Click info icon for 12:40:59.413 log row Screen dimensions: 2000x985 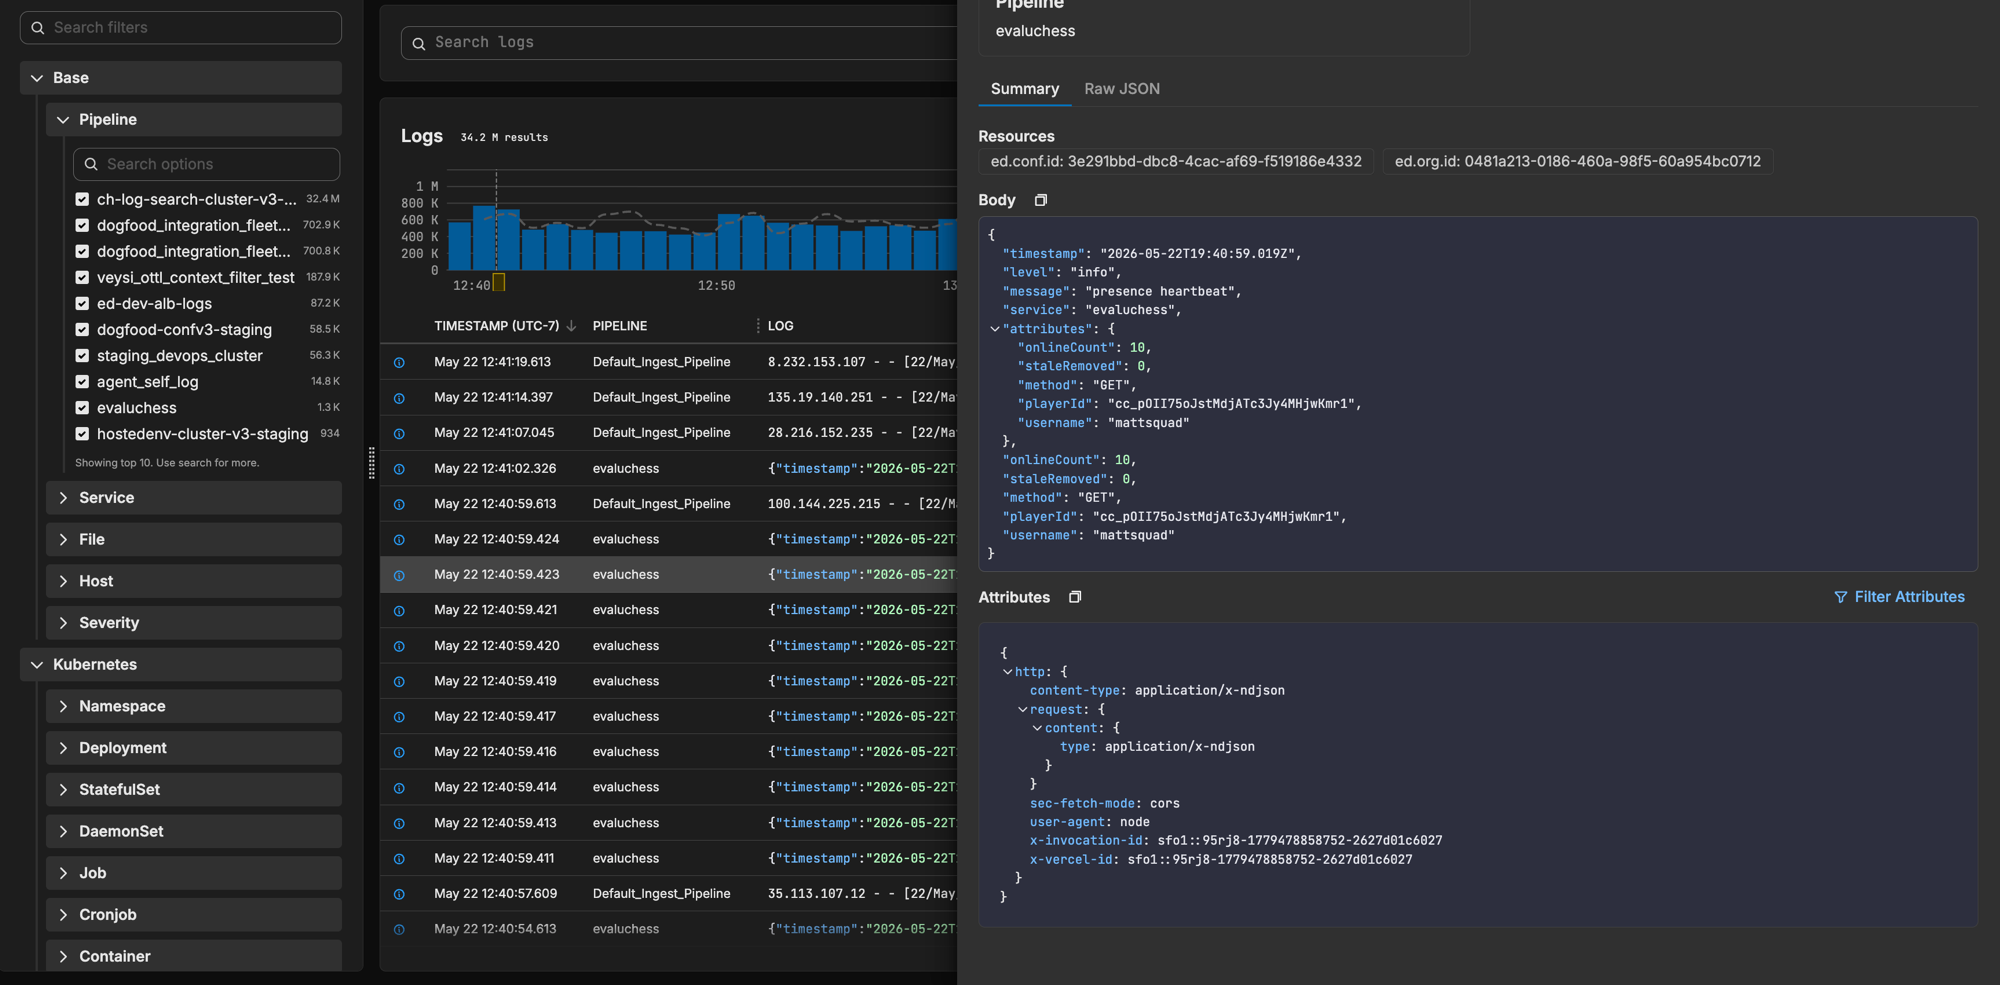(x=399, y=823)
